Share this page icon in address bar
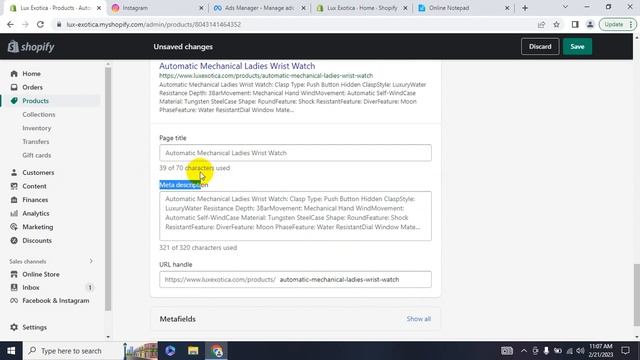This screenshot has height=360, width=640. (x=542, y=24)
